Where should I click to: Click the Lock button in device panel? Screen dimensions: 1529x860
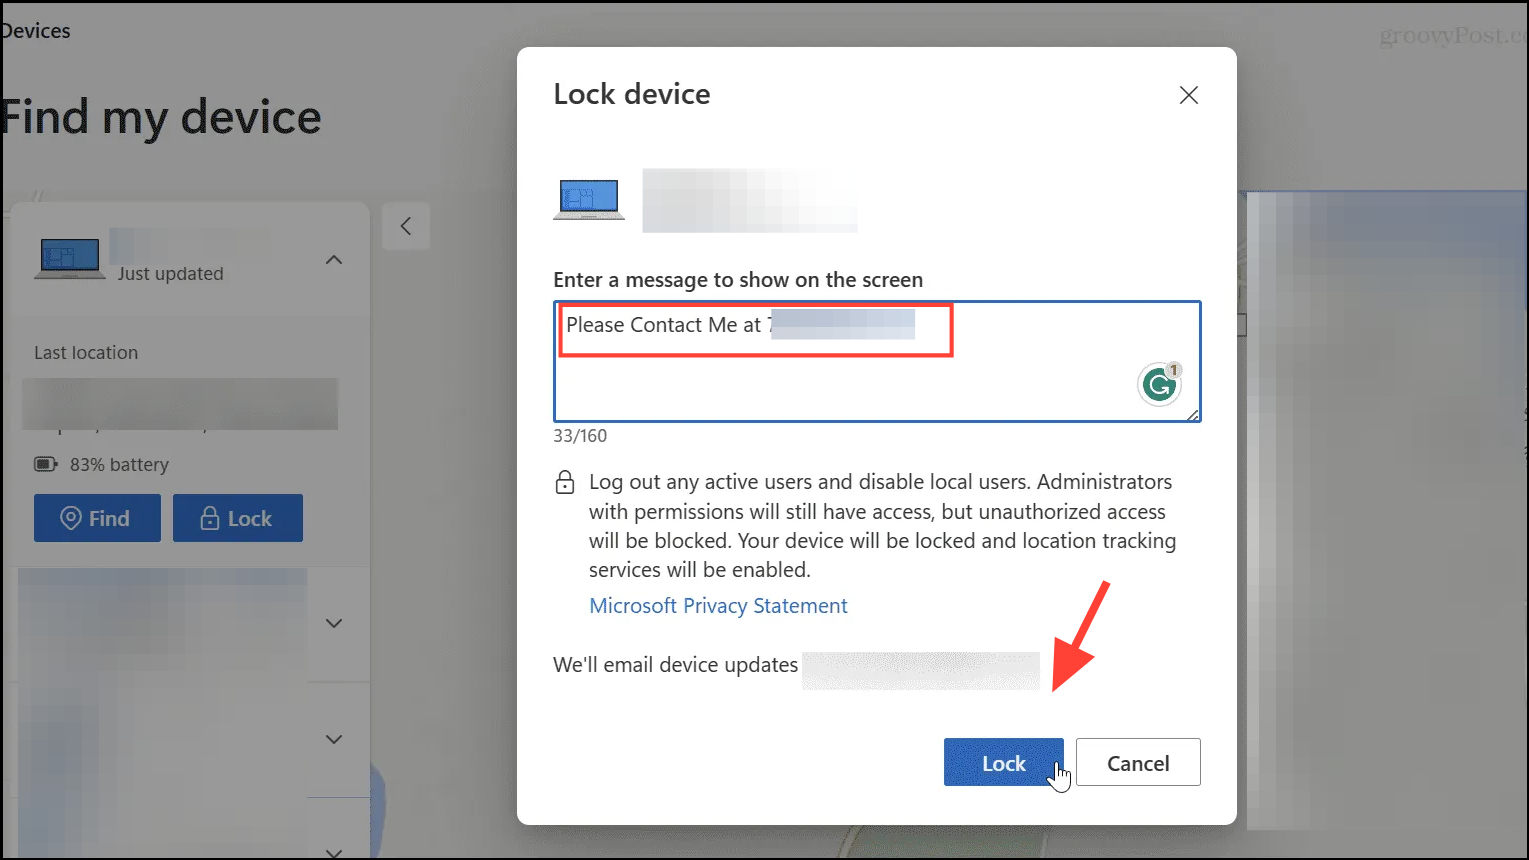pyautogui.click(x=238, y=518)
